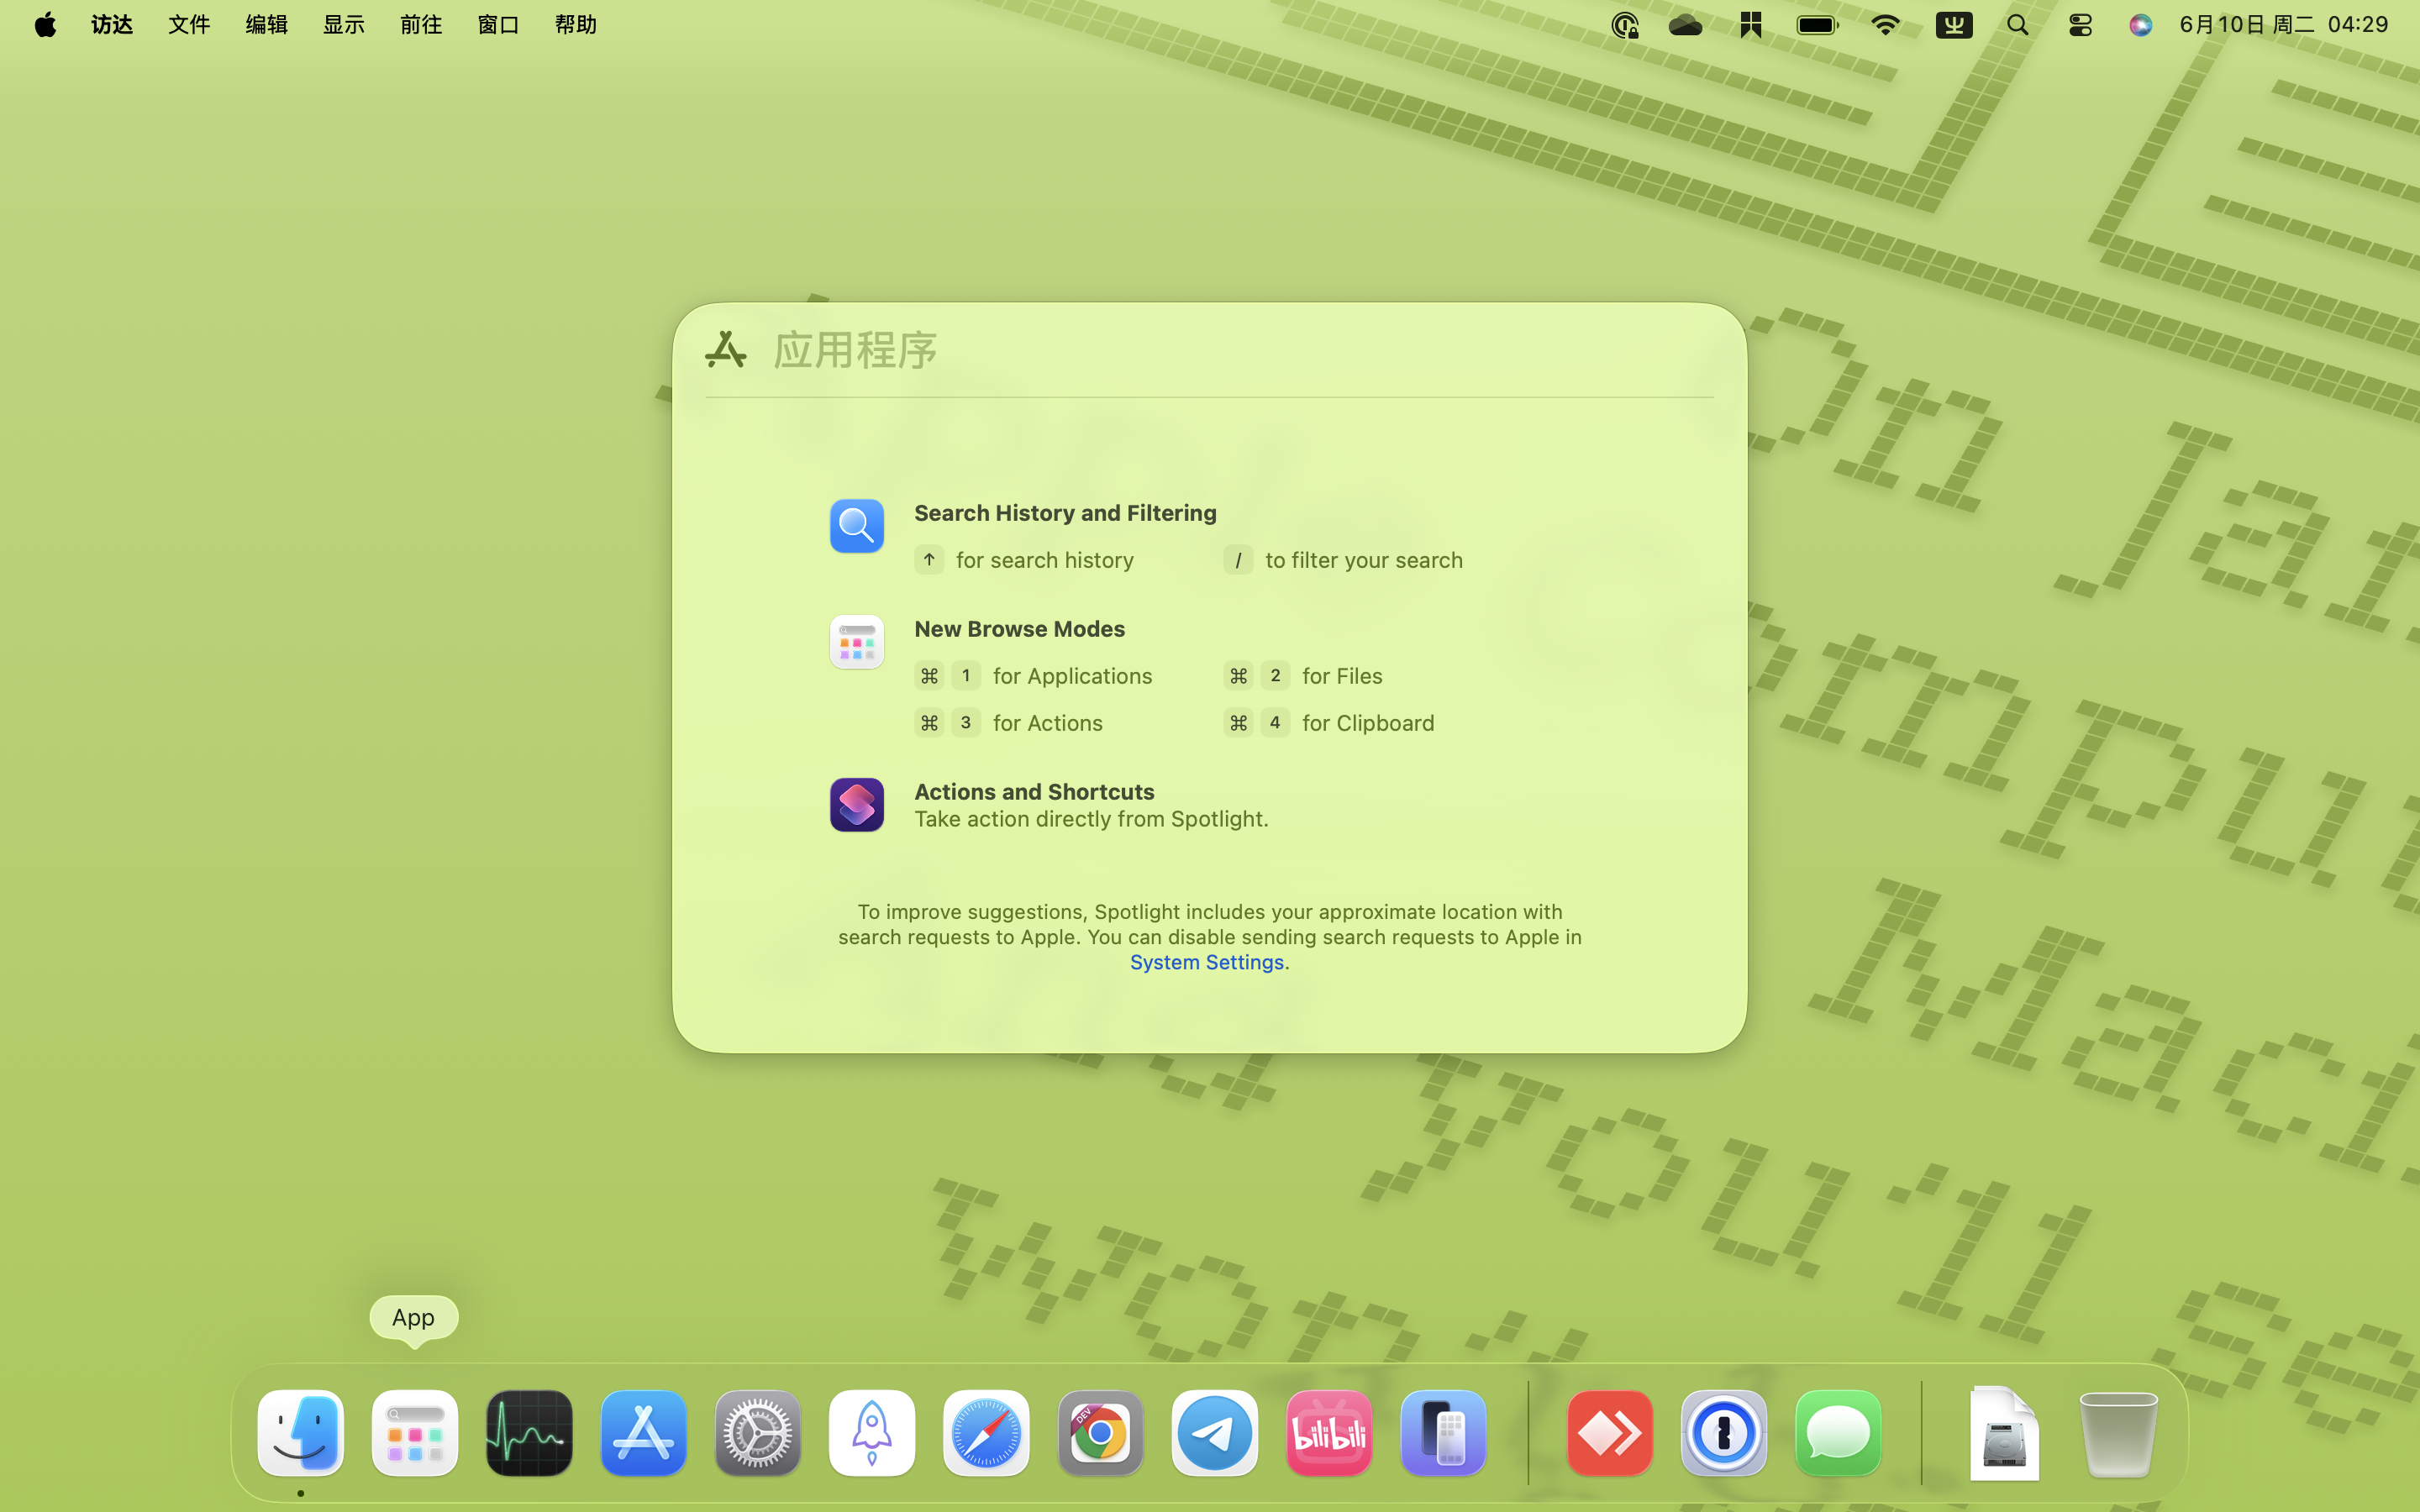Launch Google Chrome Dev from Dock
Screen dimensions: 2420x1512
(1100, 1432)
